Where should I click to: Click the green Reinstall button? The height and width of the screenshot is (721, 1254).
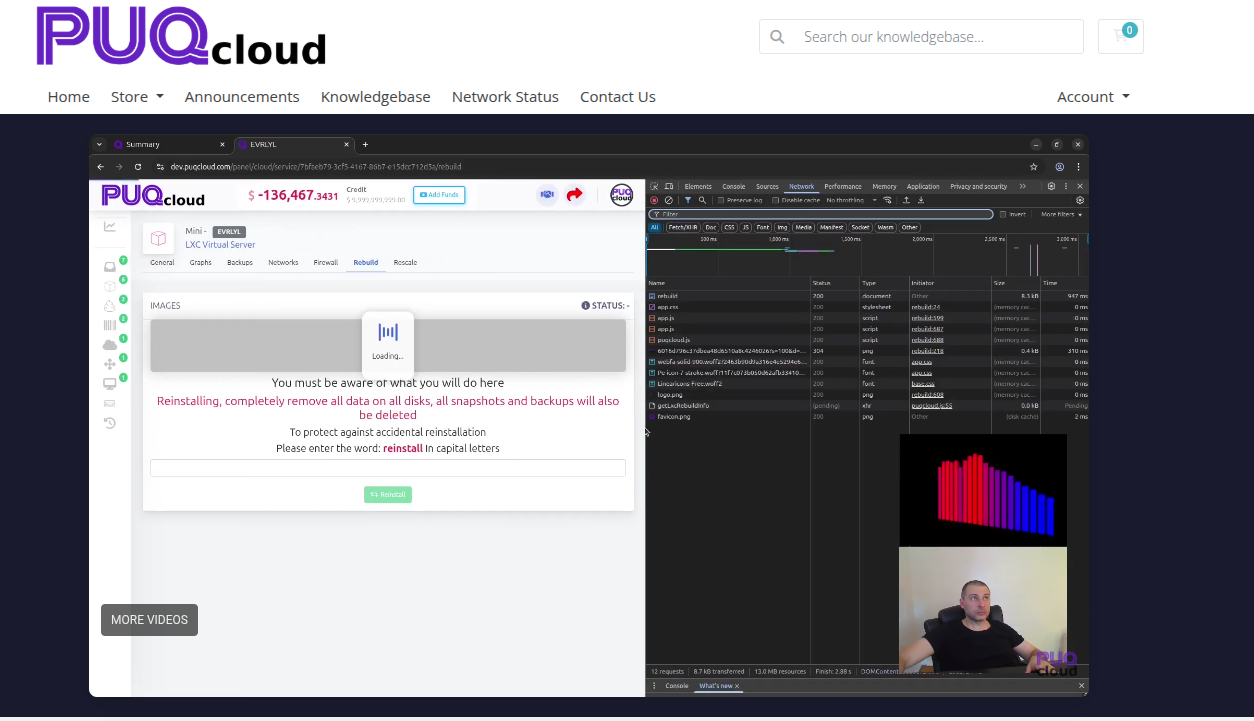[388, 494]
